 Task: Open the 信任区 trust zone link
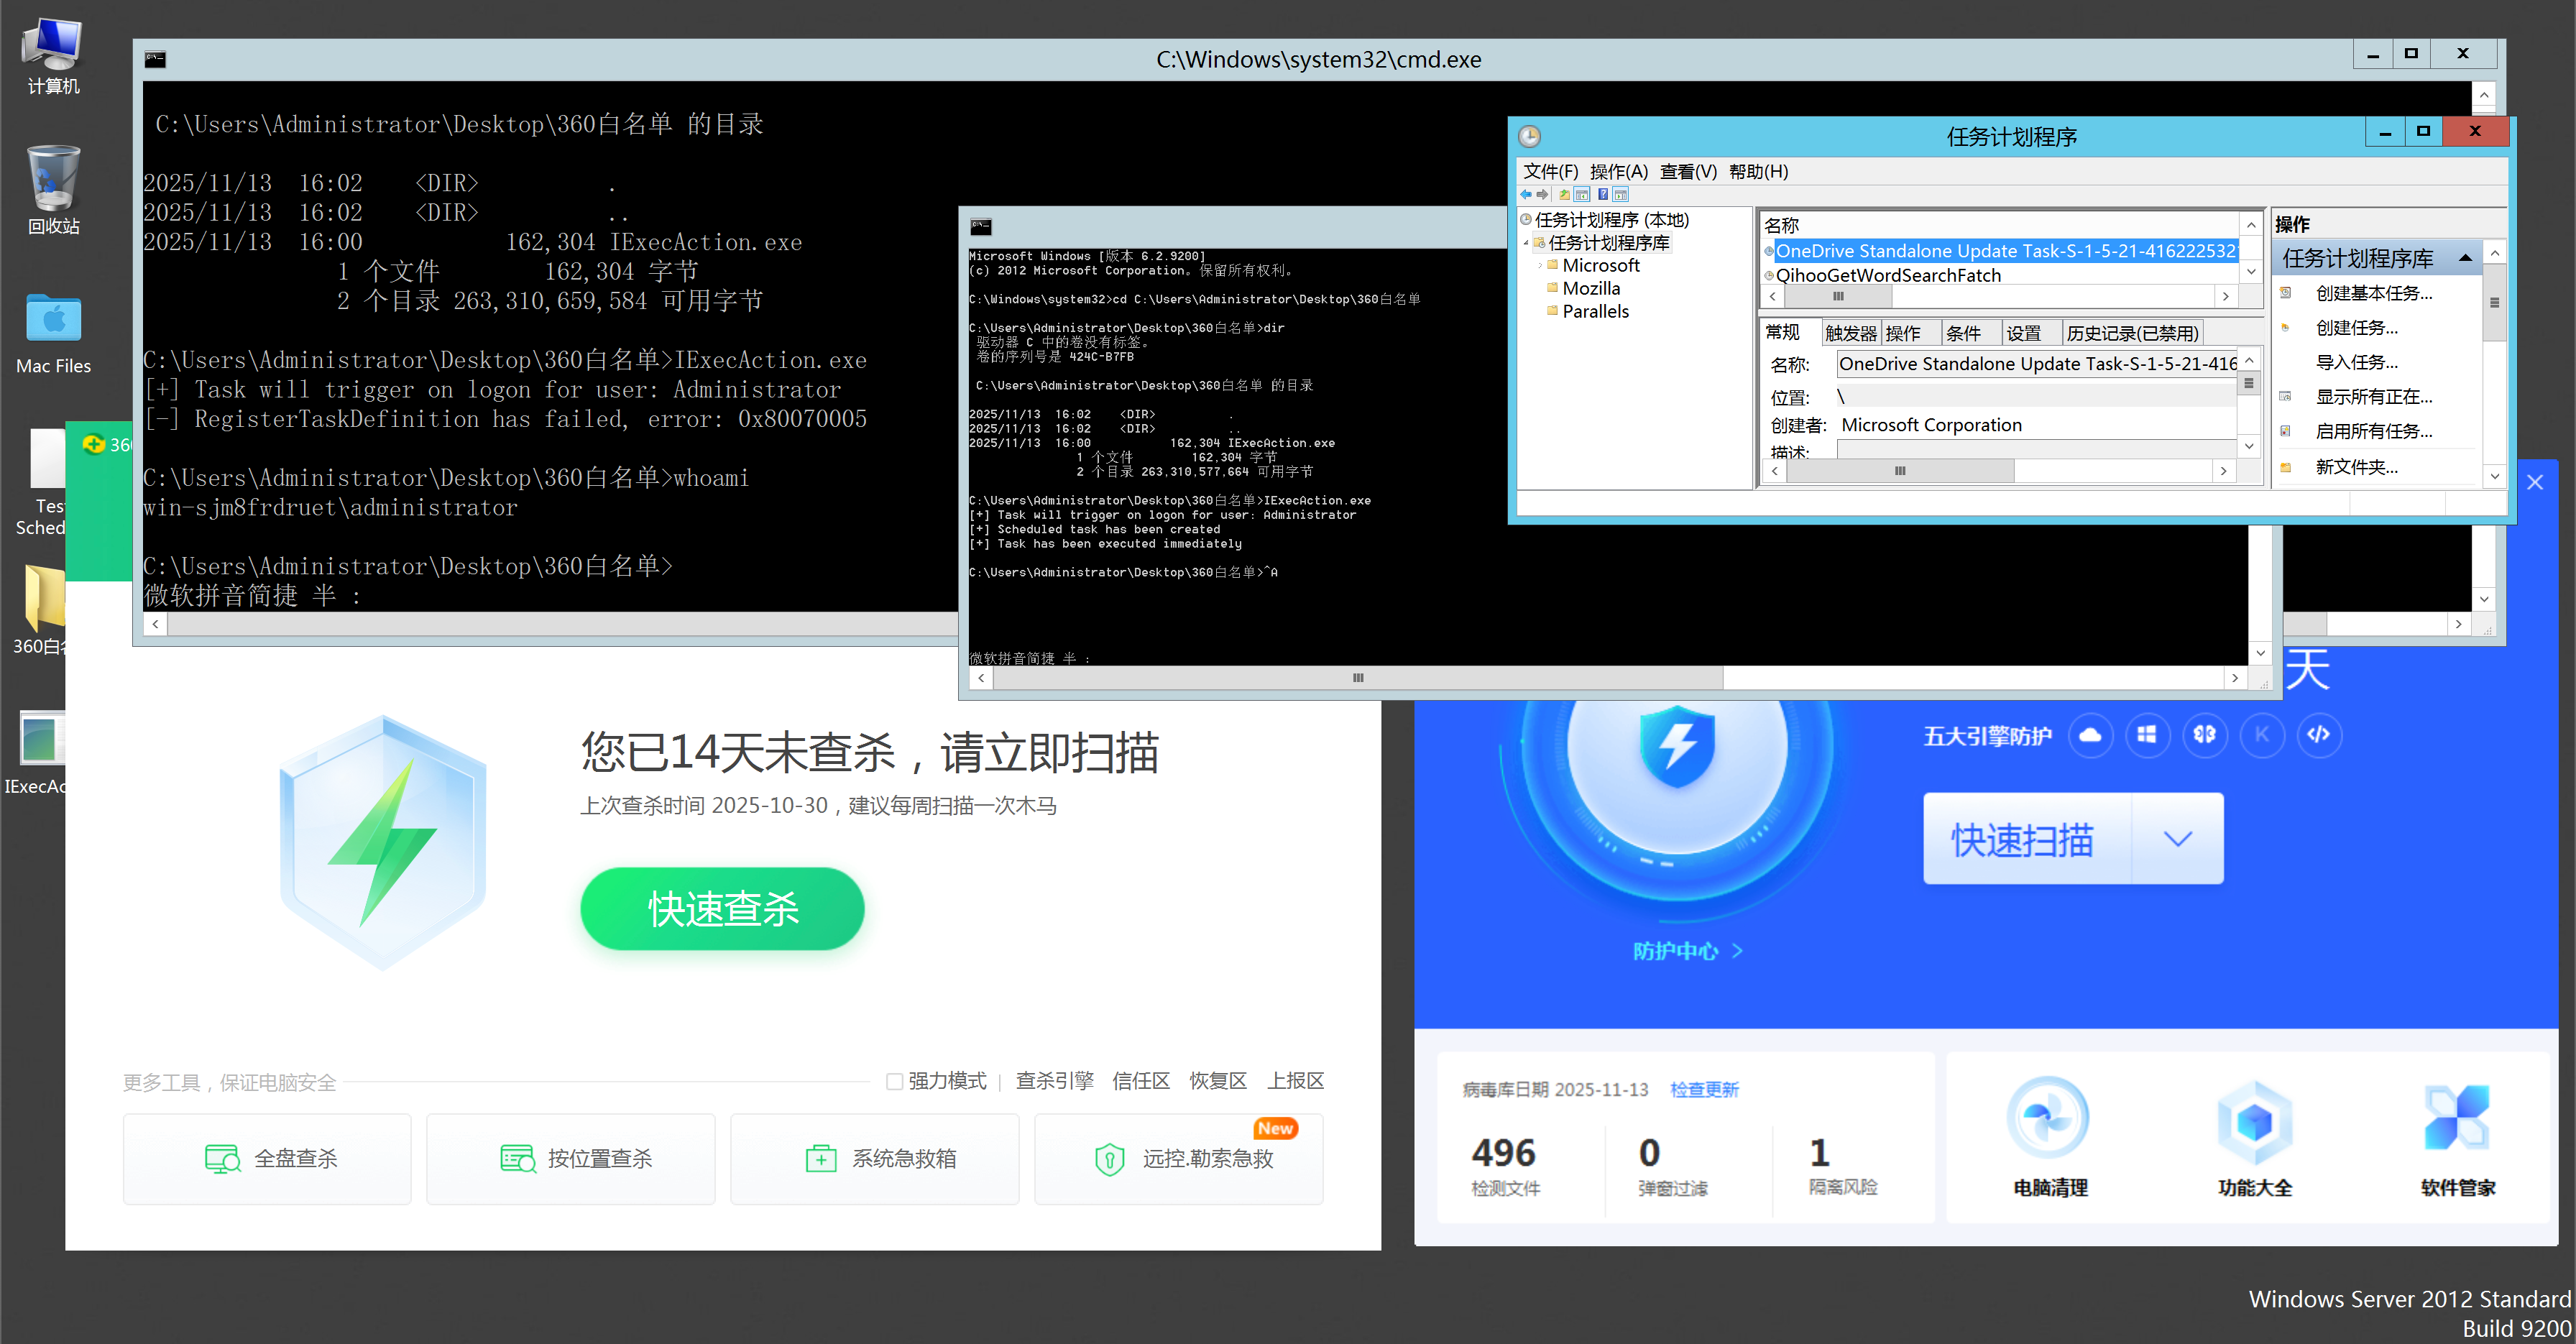1140,1081
